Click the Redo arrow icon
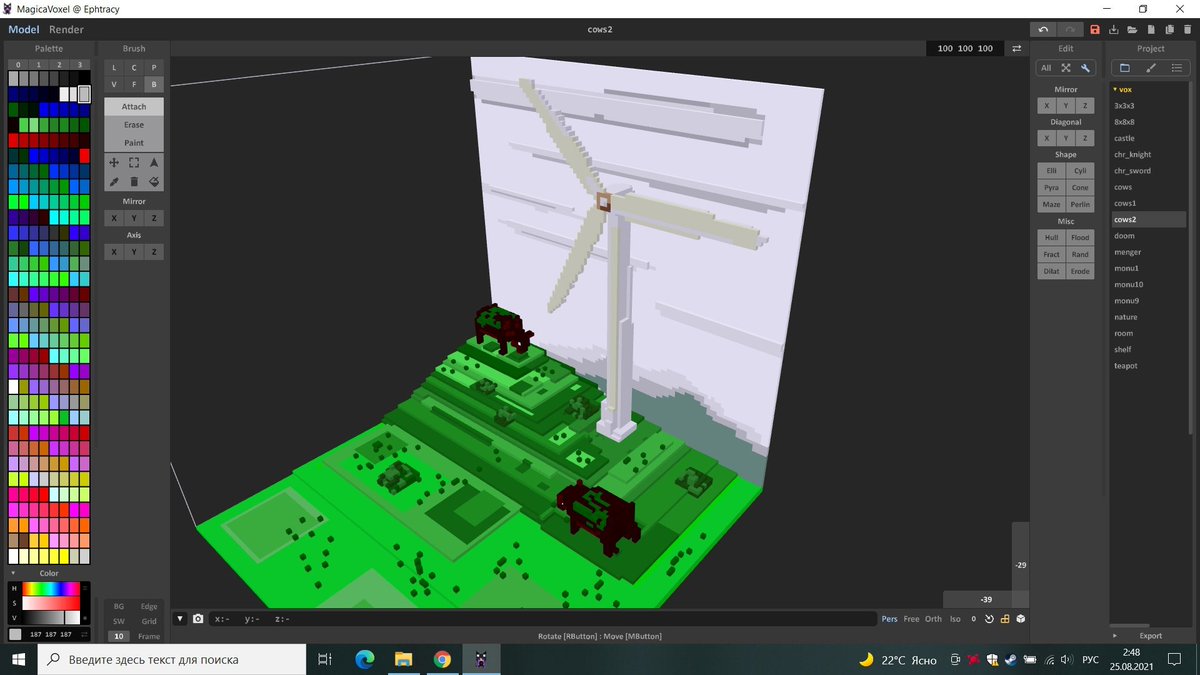The image size is (1200, 675). tap(1070, 30)
